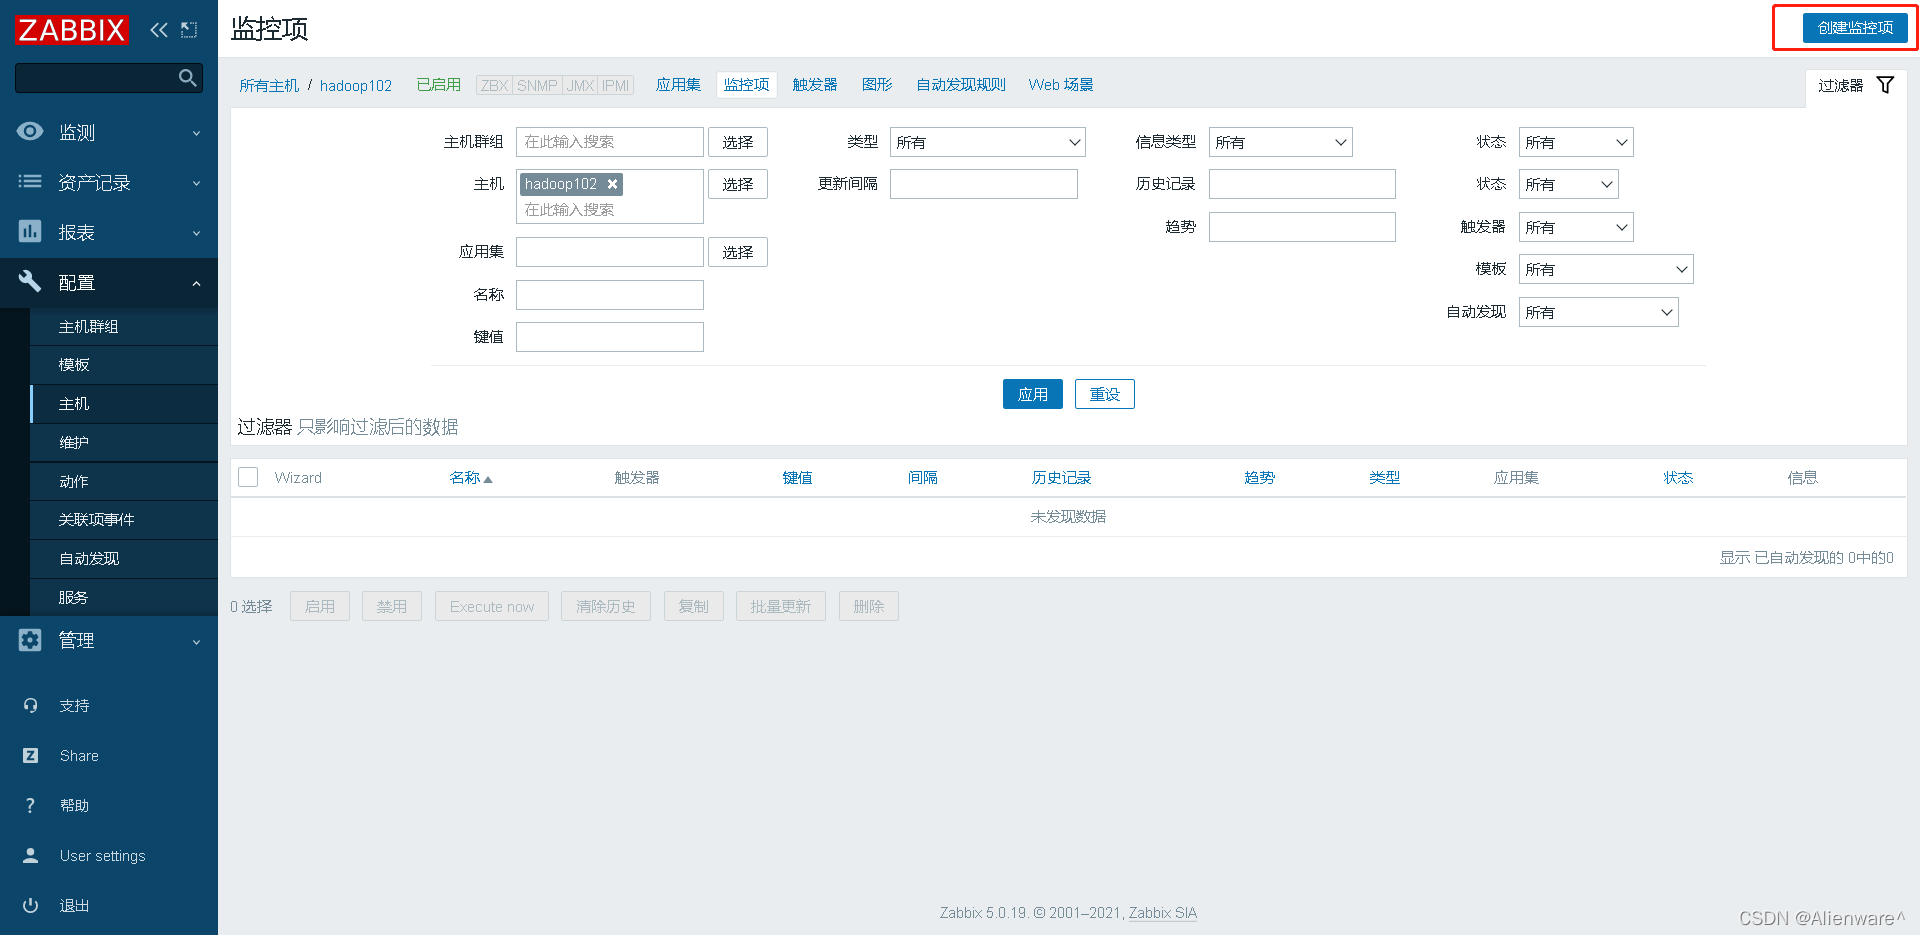1920x935 pixels.
Task: Click the sidebar search magnifier icon
Action: coord(187,78)
